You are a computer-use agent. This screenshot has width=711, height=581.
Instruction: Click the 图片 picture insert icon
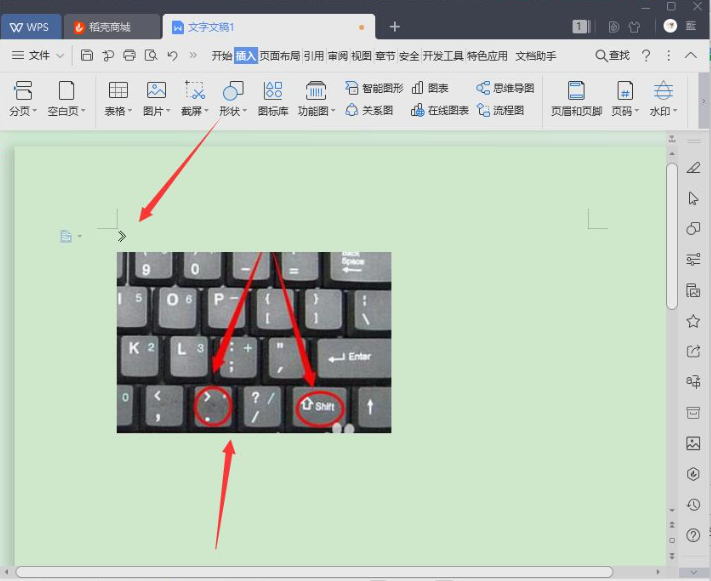[156, 91]
